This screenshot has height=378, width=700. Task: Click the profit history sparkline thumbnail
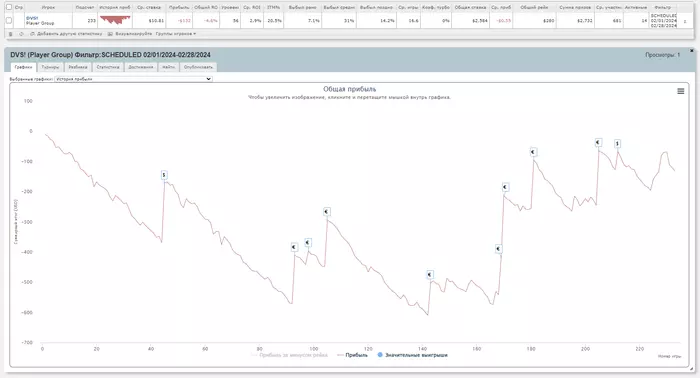(x=115, y=20)
